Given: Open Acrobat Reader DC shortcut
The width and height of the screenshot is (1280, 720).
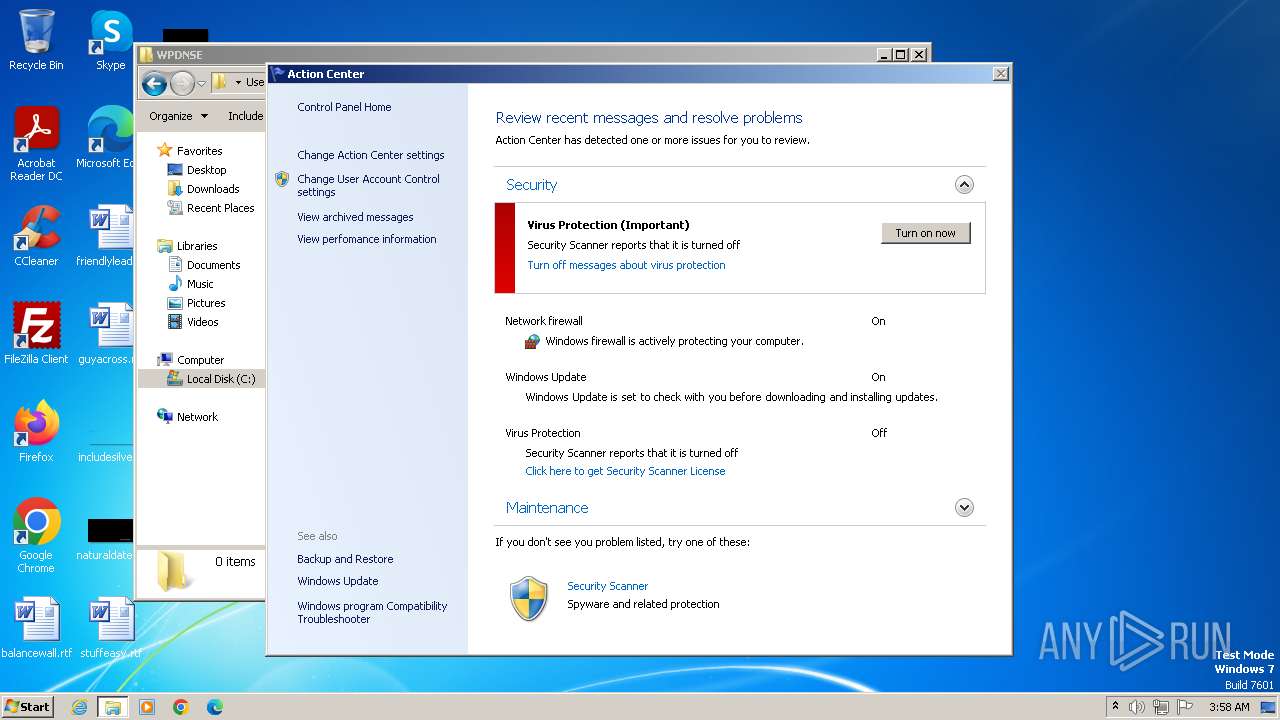Looking at the screenshot, I should pos(36,144).
